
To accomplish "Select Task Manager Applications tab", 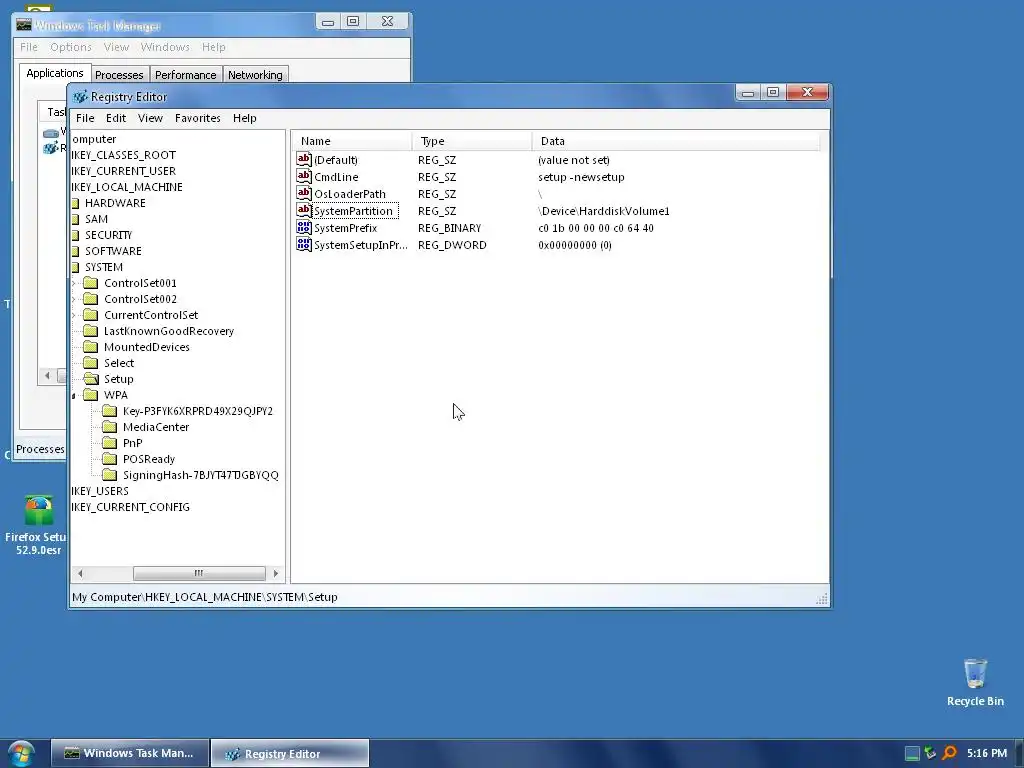I will 55,73.
